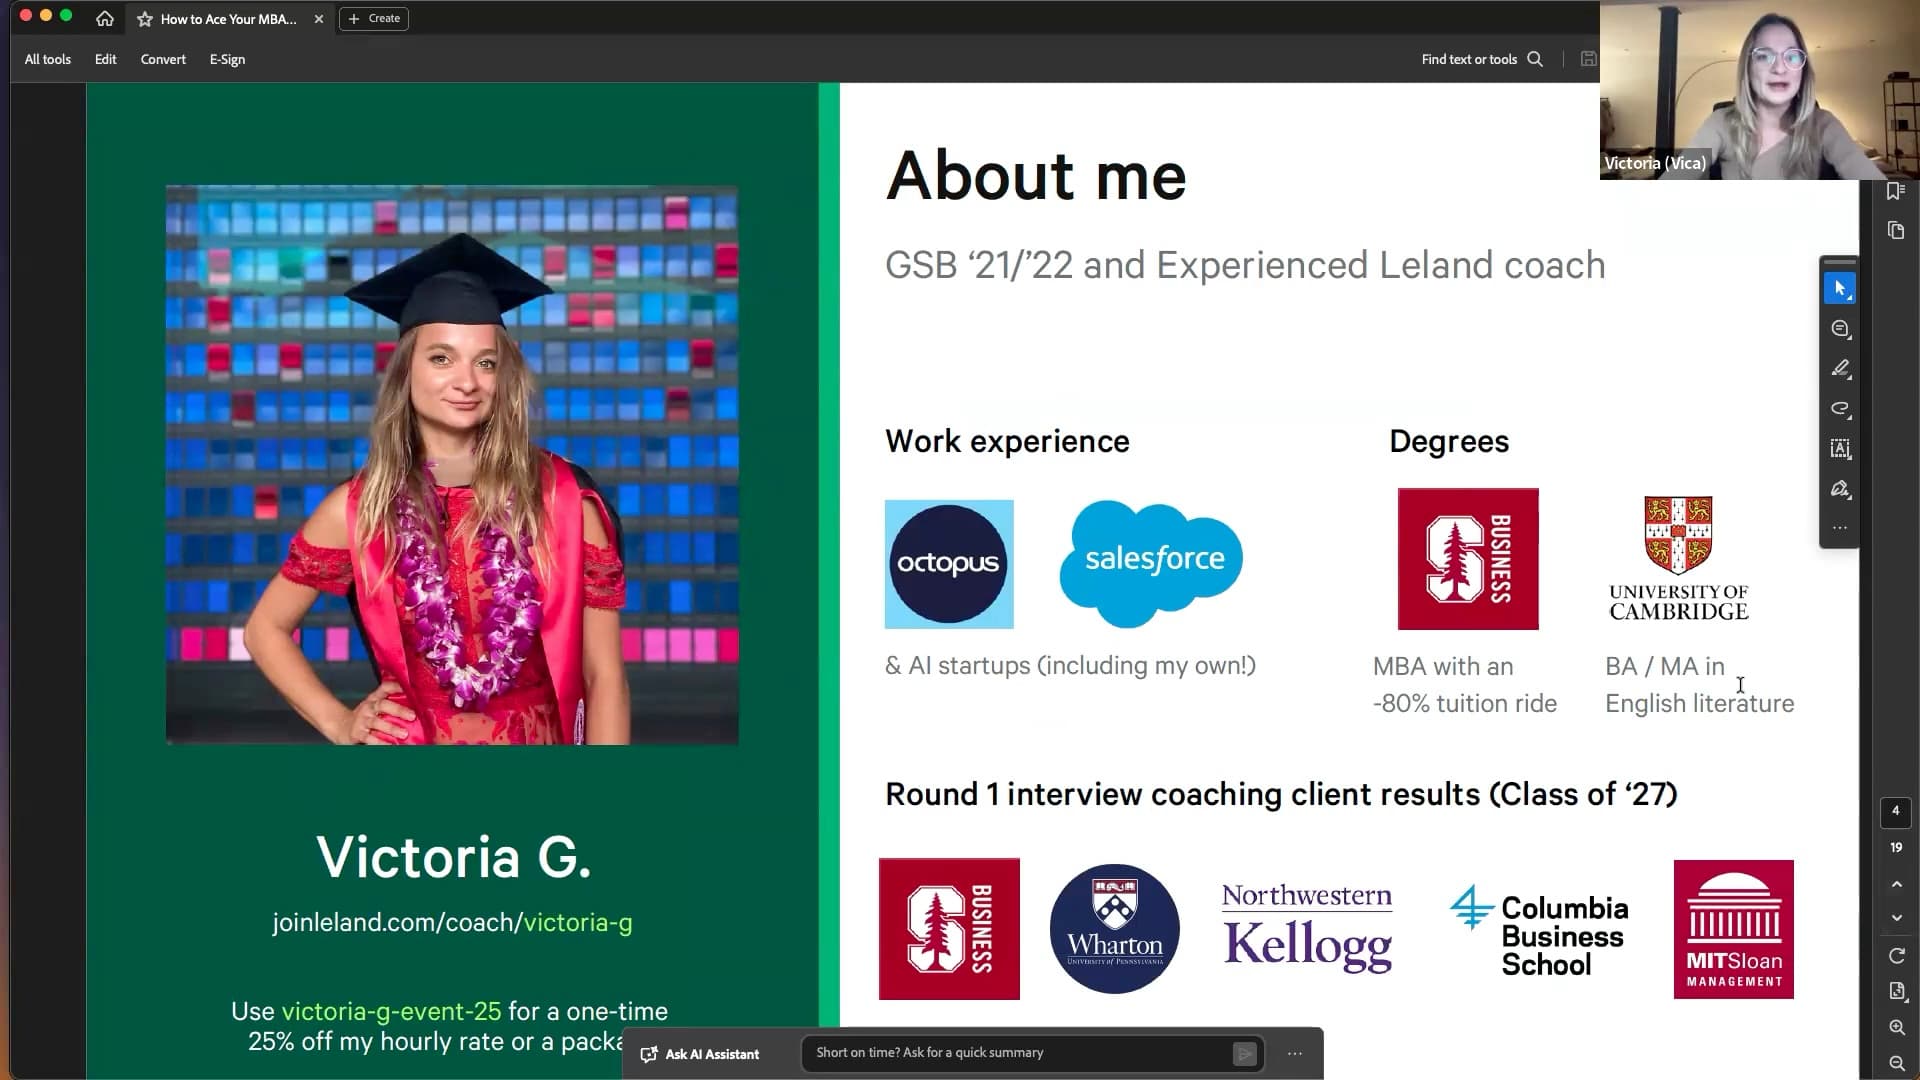Image resolution: width=1920 pixels, height=1080 pixels.
Task: Select the freehand Draw tool
Action: pyautogui.click(x=1839, y=409)
